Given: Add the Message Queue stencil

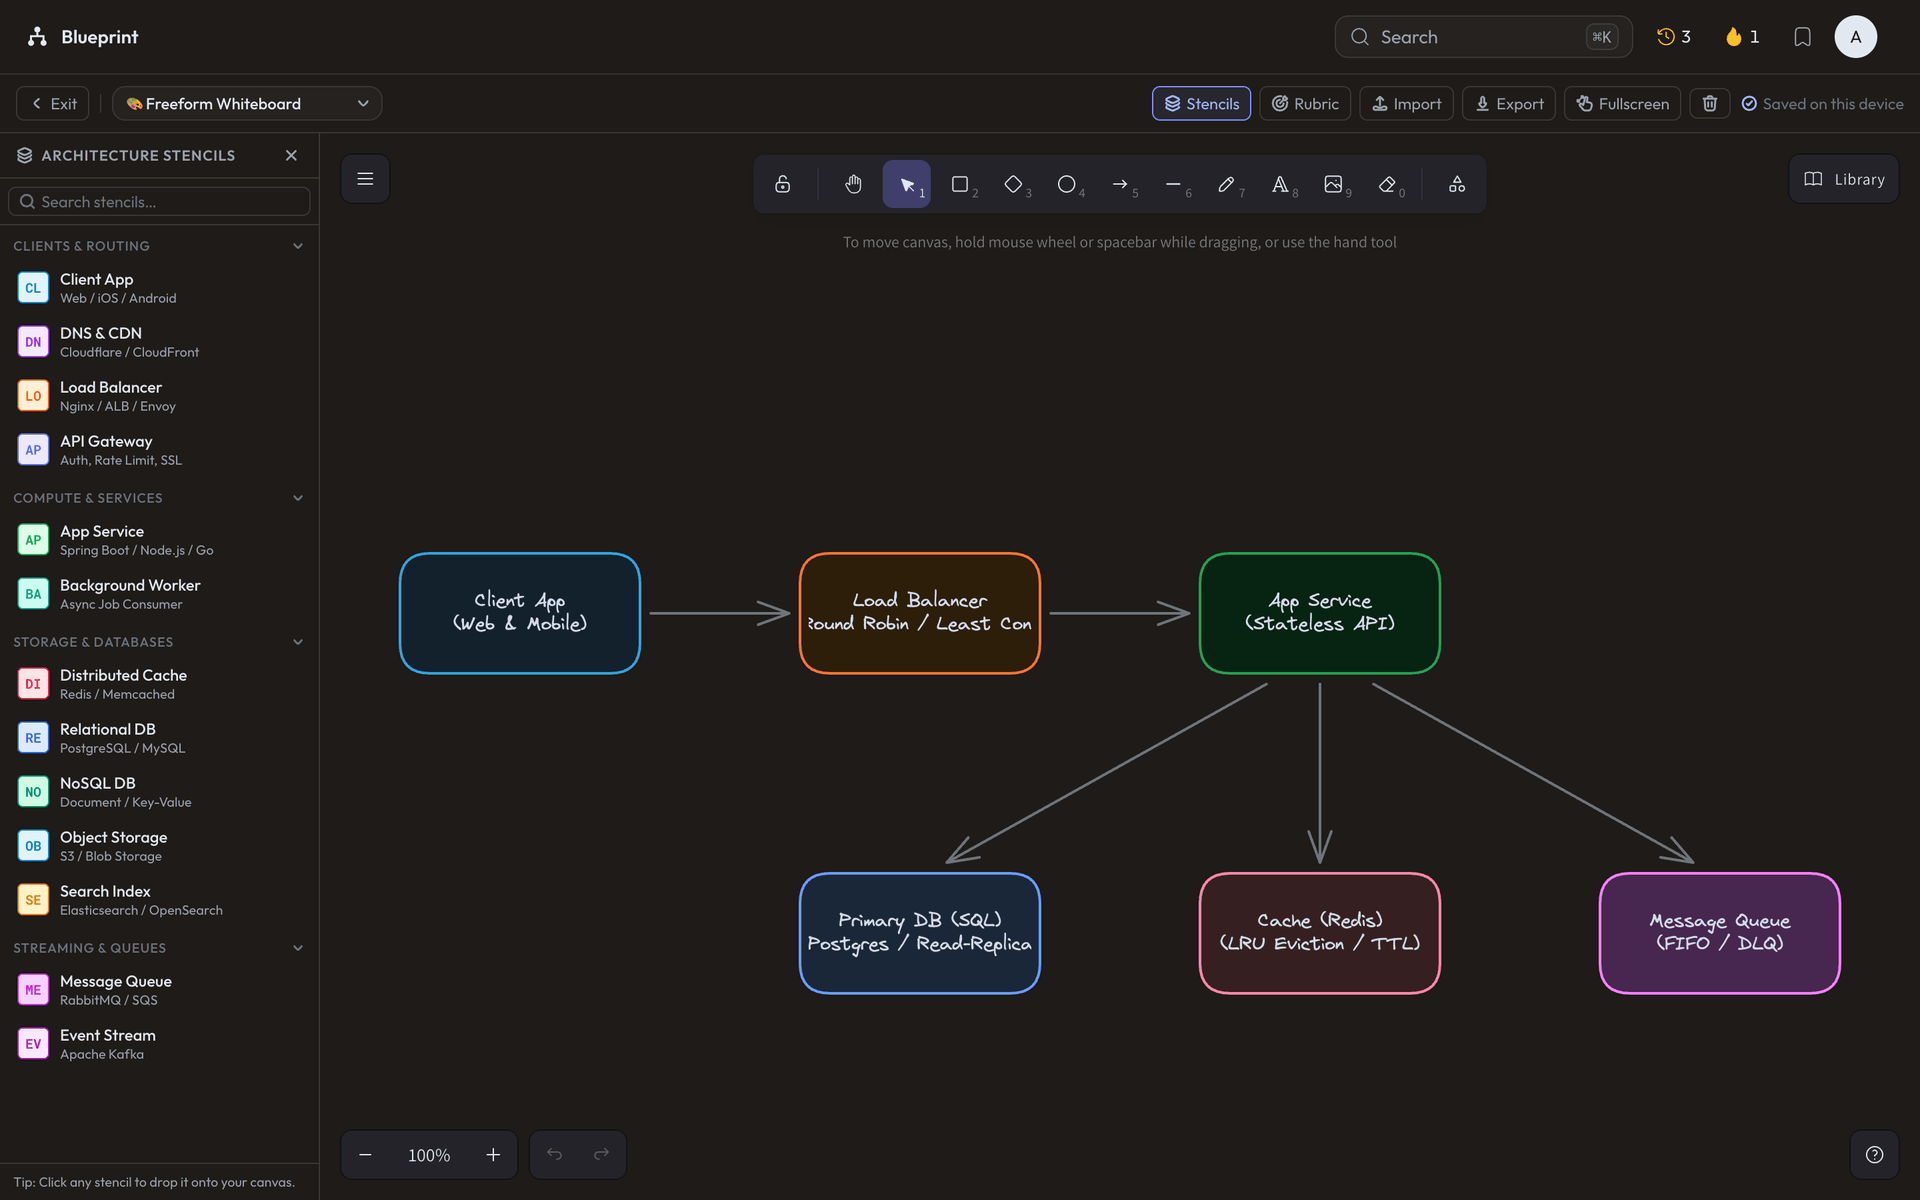Looking at the screenshot, I should click(159, 990).
